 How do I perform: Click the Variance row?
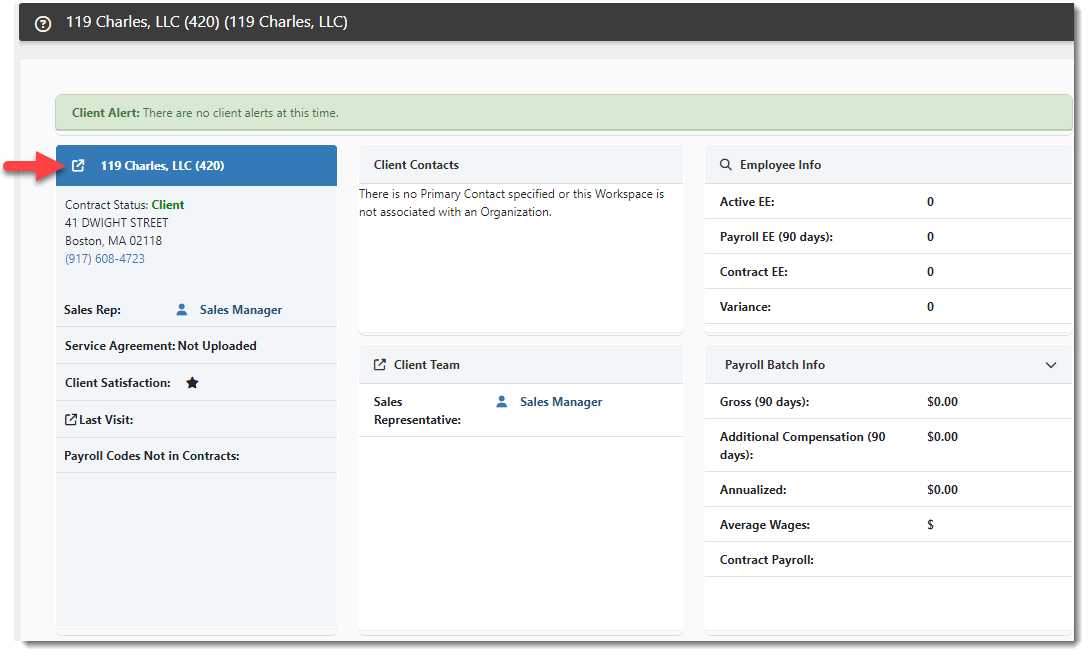pyautogui.click(x=888, y=306)
